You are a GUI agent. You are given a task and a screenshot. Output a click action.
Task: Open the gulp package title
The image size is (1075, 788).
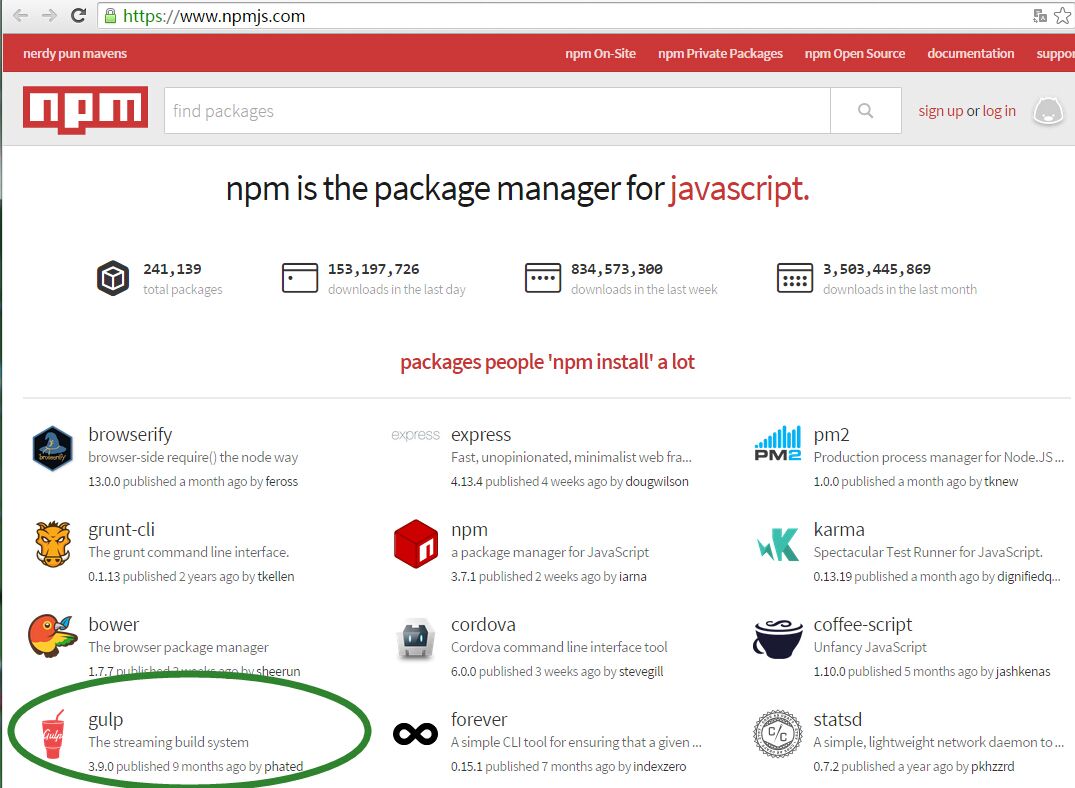point(106,720)
